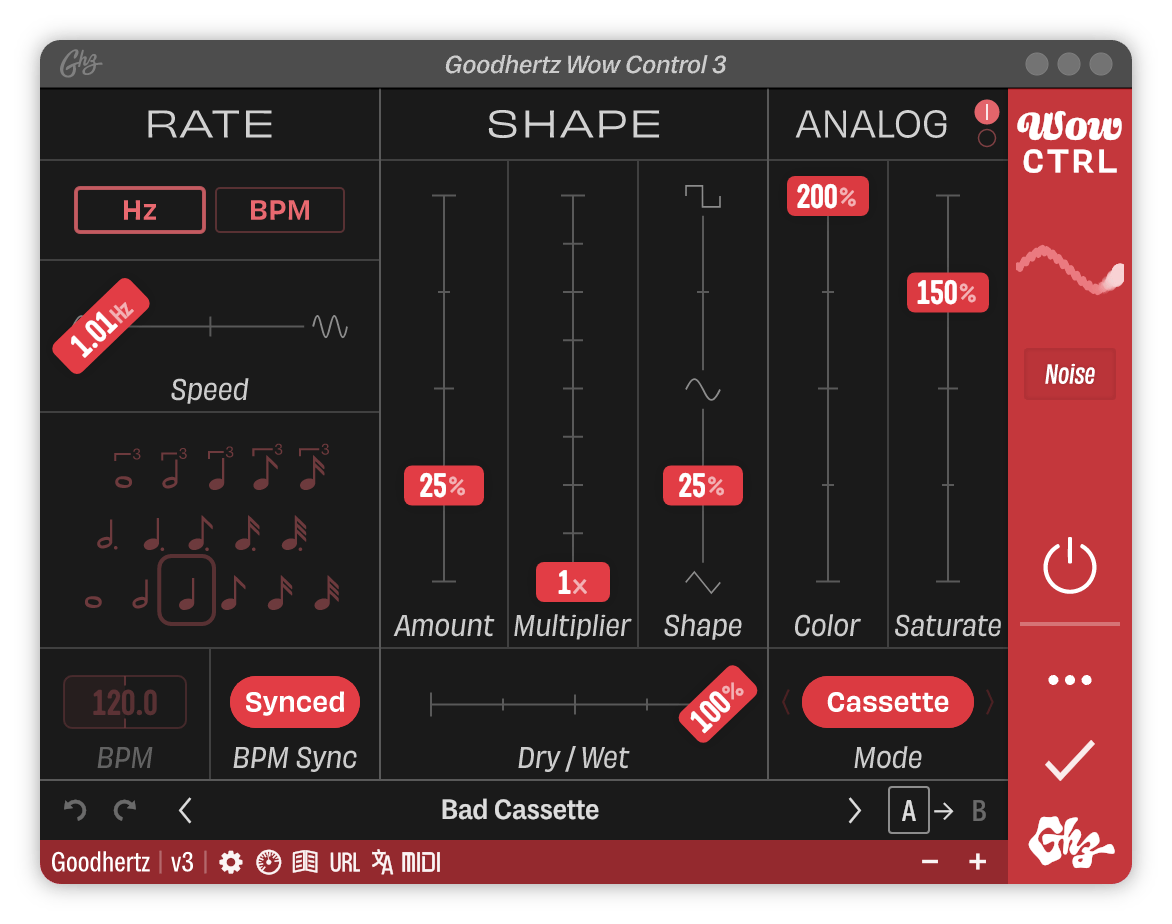Select the A preset slot
This screenshot has height=924, width=1172.
pos(908,810)
